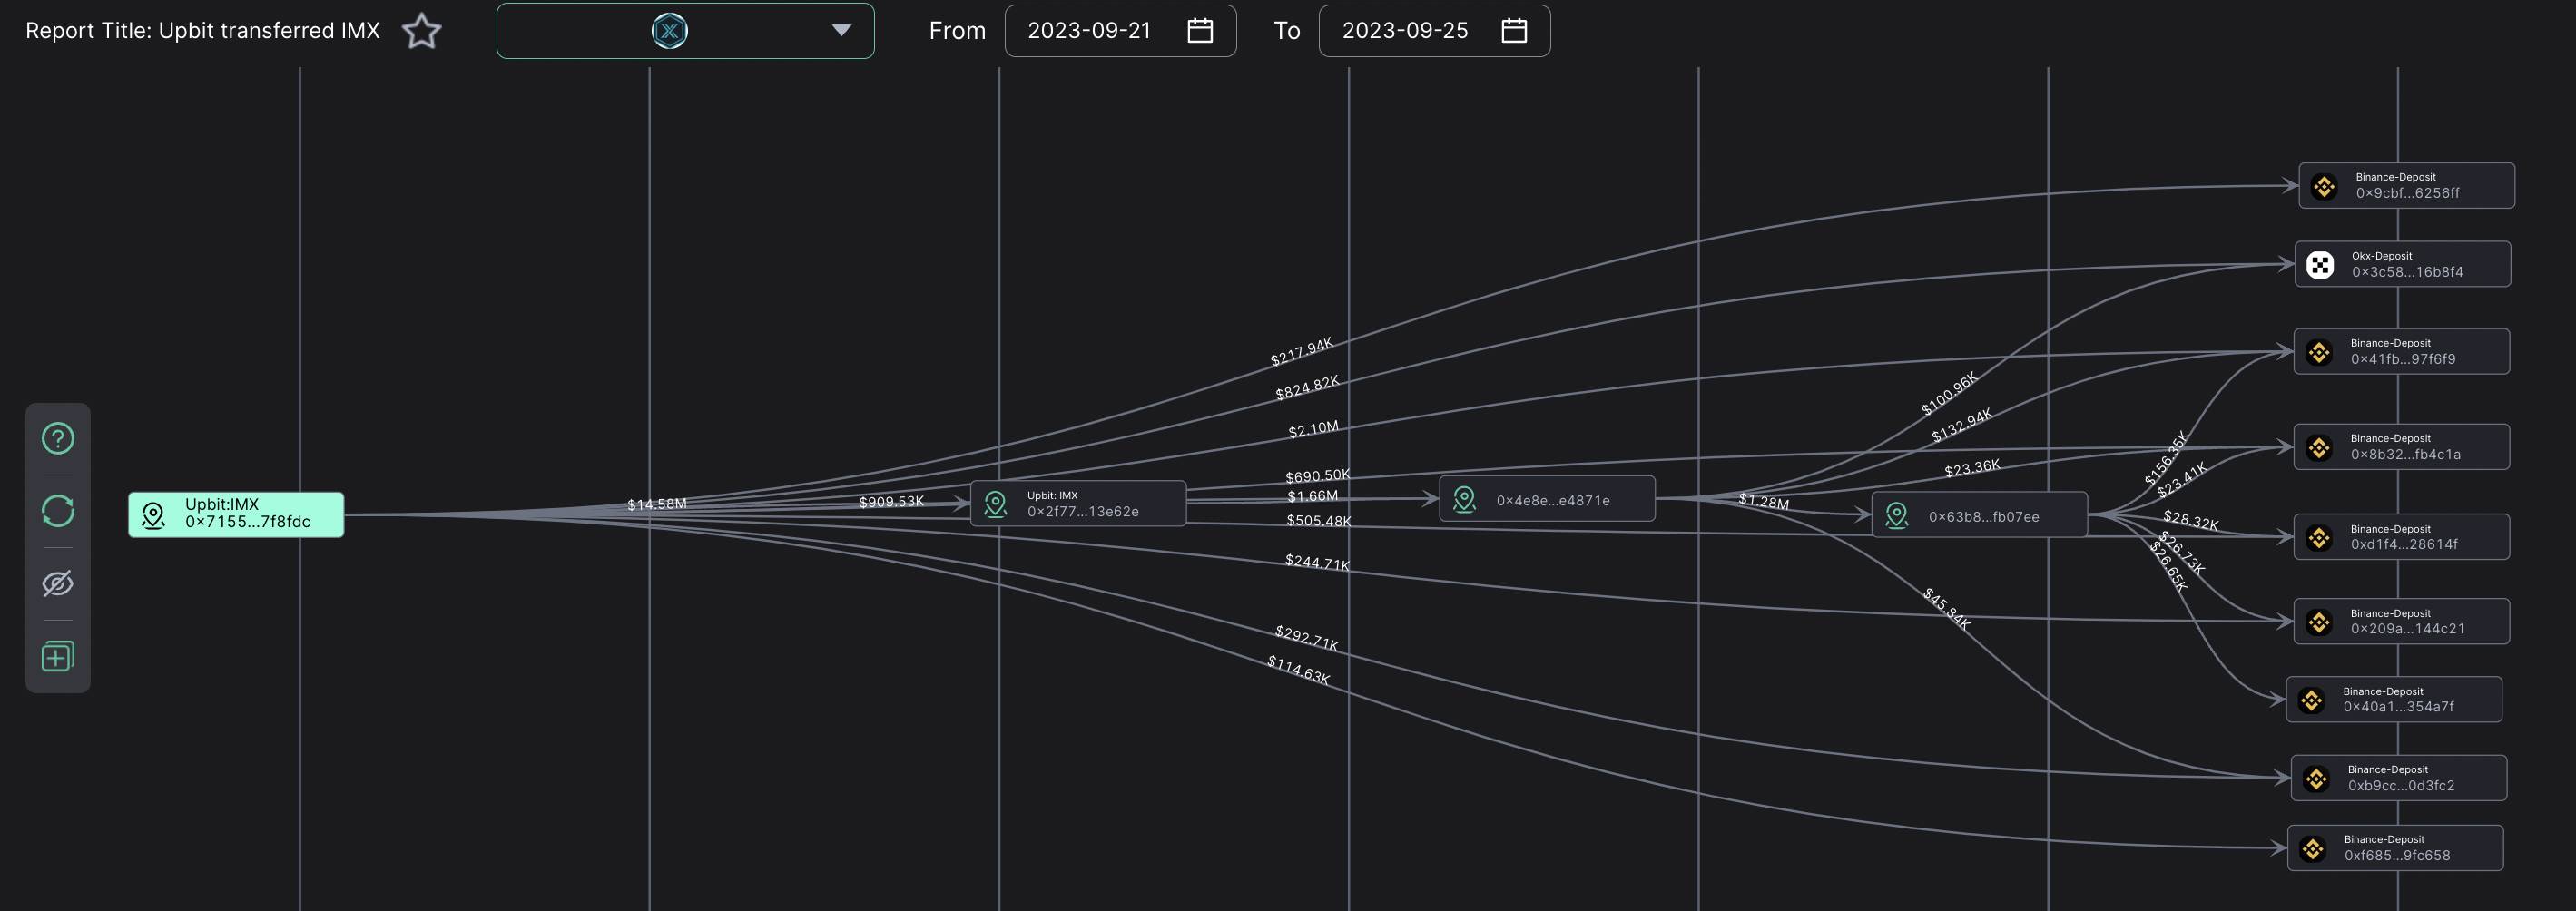The width and height of the screenshot is (2576, 911).
Task: Click the $156.35K transfer edge label
Action: 2166,458
